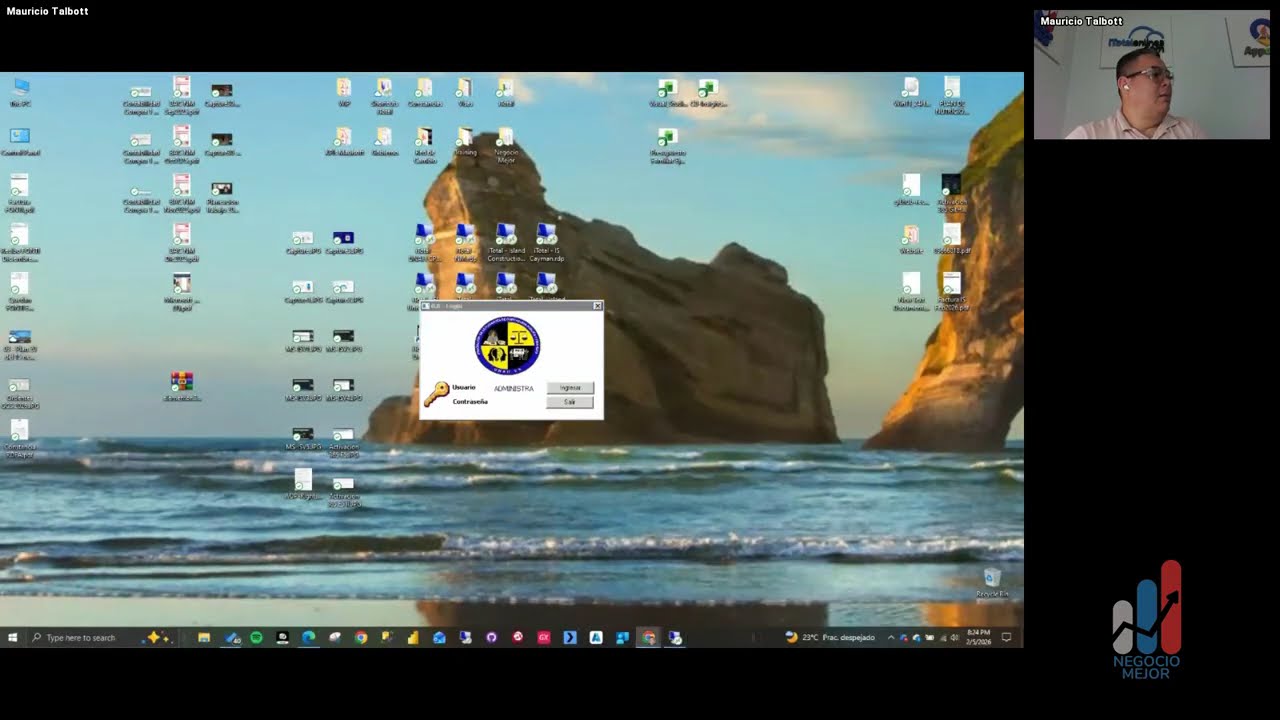Image resolution: width=1280 pixels, height=720 pixels.
Task: Click the circular crest logo in login dialog
Action: click(x=507, y=346)
